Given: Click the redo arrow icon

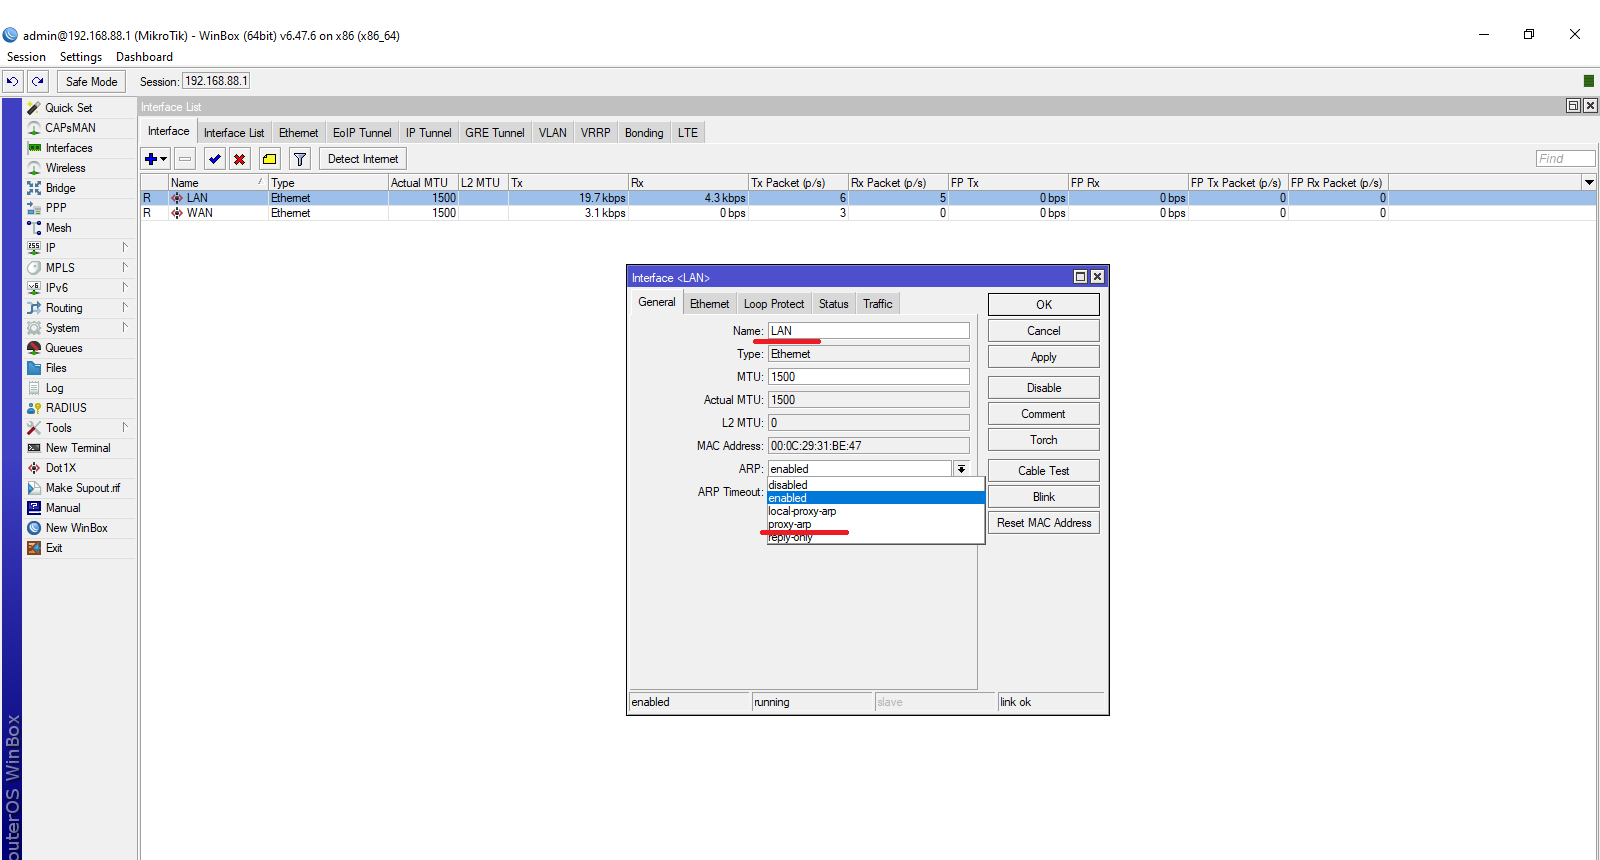Looking at the screenshot, I should tap(38, 81).
